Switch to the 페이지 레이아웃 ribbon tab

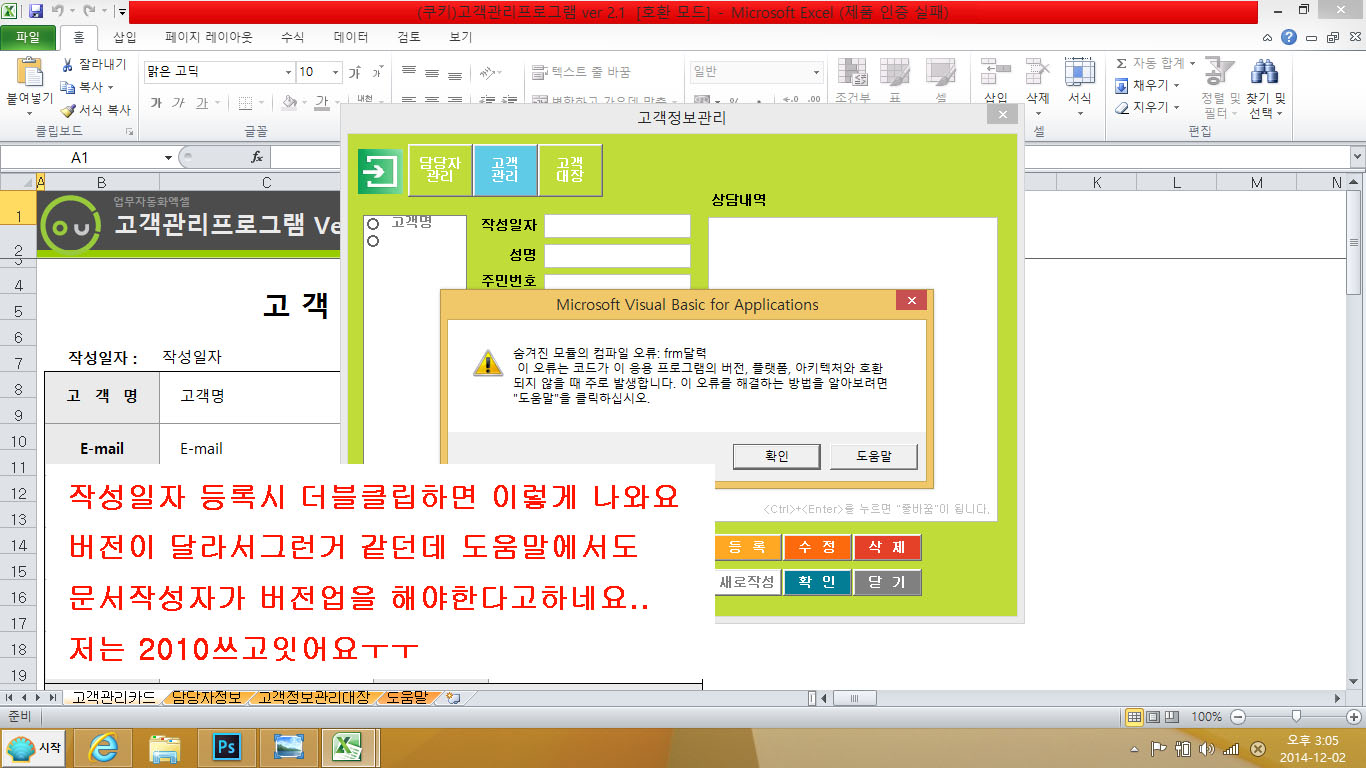pyautogui.click(x=209, y=38)
